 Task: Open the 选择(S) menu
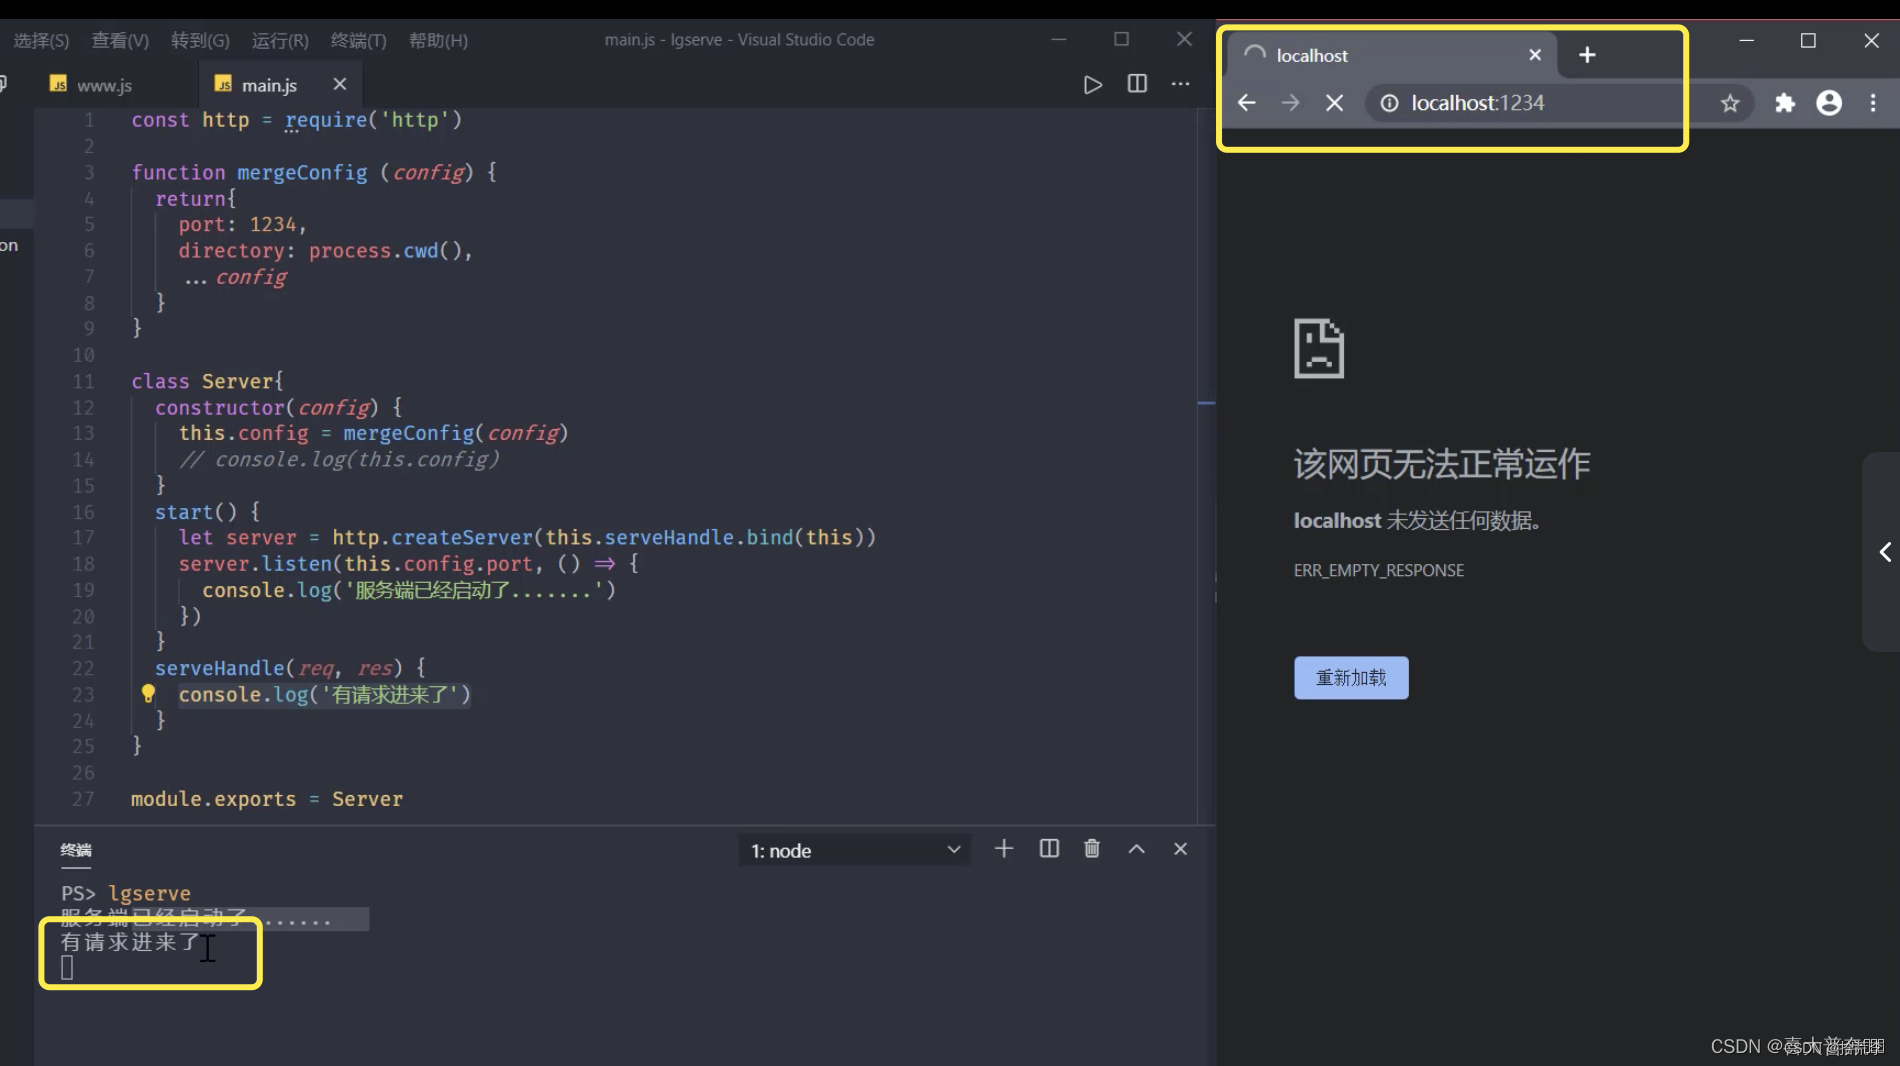click(41, 40)
